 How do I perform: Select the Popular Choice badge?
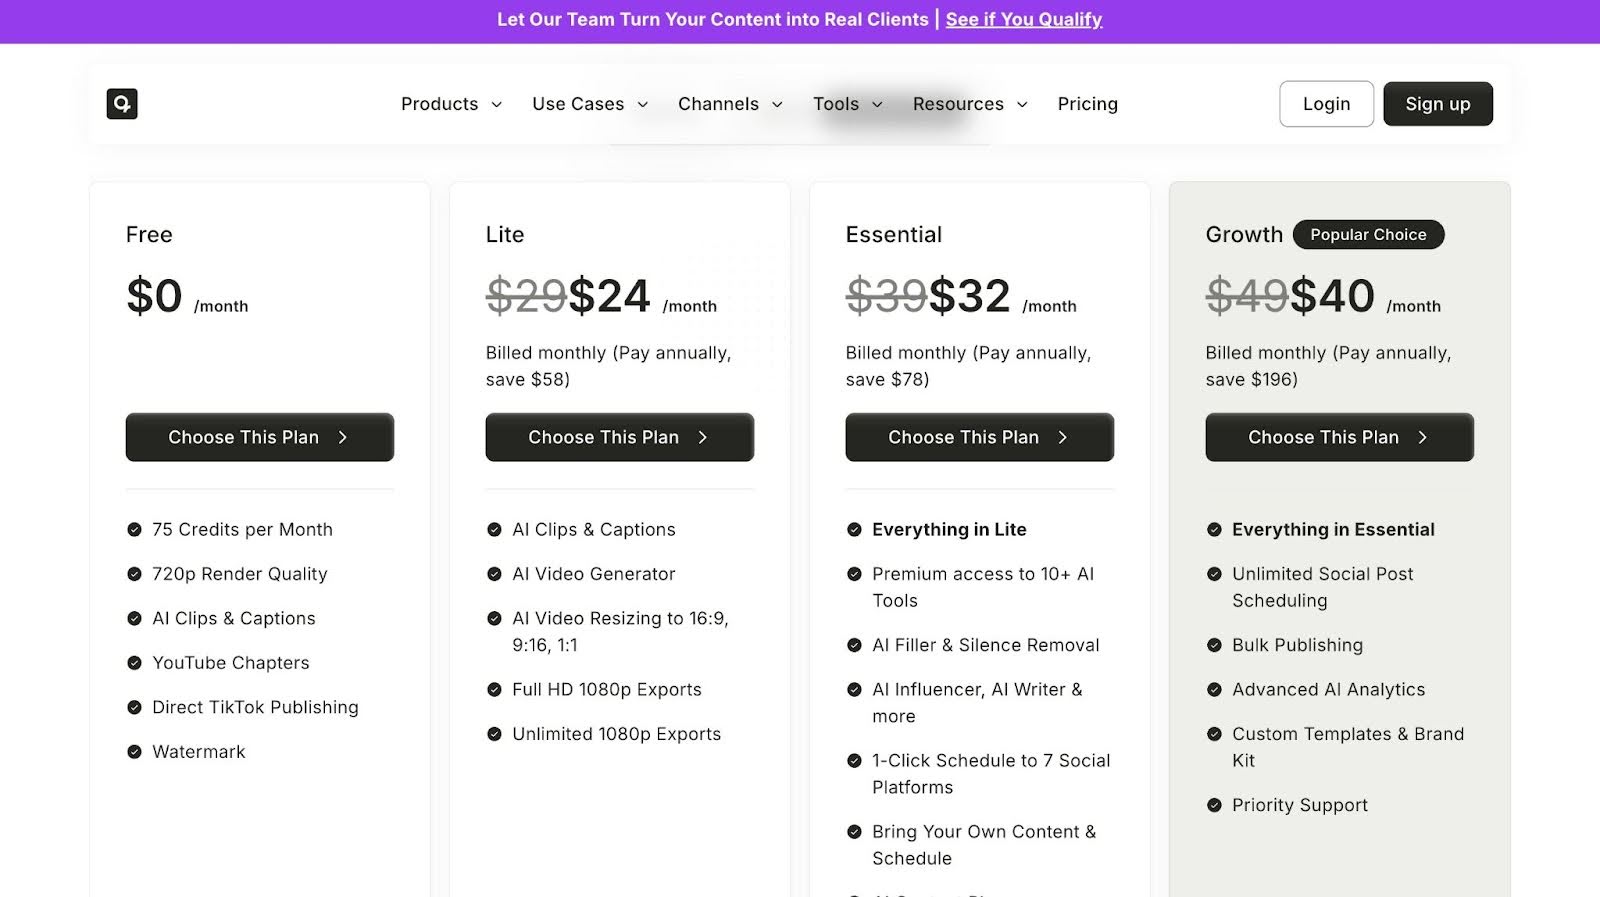click(1368, 235)
